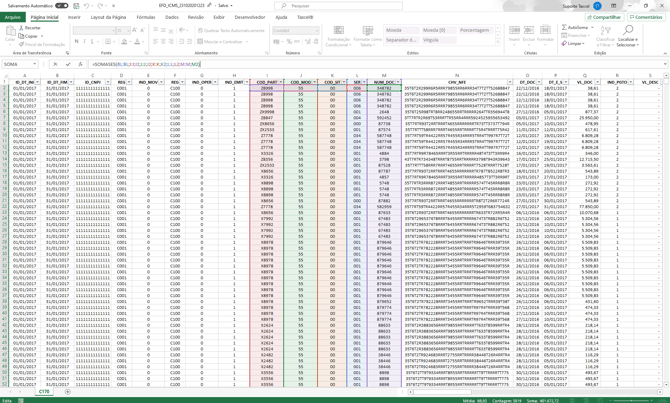Click the Undo arrow icon

pyautogui.click(x=86, y=5)
